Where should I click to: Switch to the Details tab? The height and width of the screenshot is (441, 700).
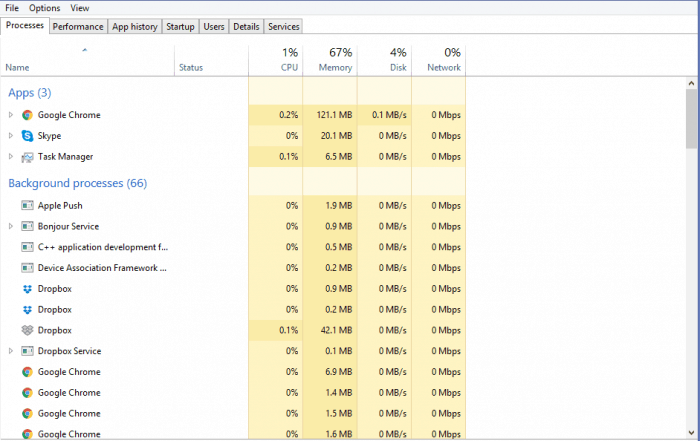246,27
